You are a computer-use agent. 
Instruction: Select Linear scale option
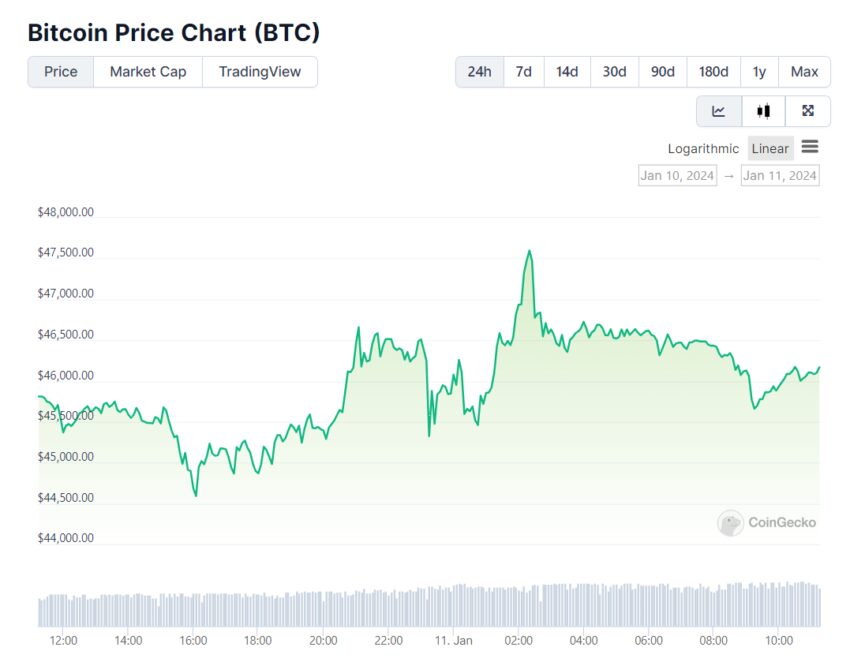click(x=770, y=148)
